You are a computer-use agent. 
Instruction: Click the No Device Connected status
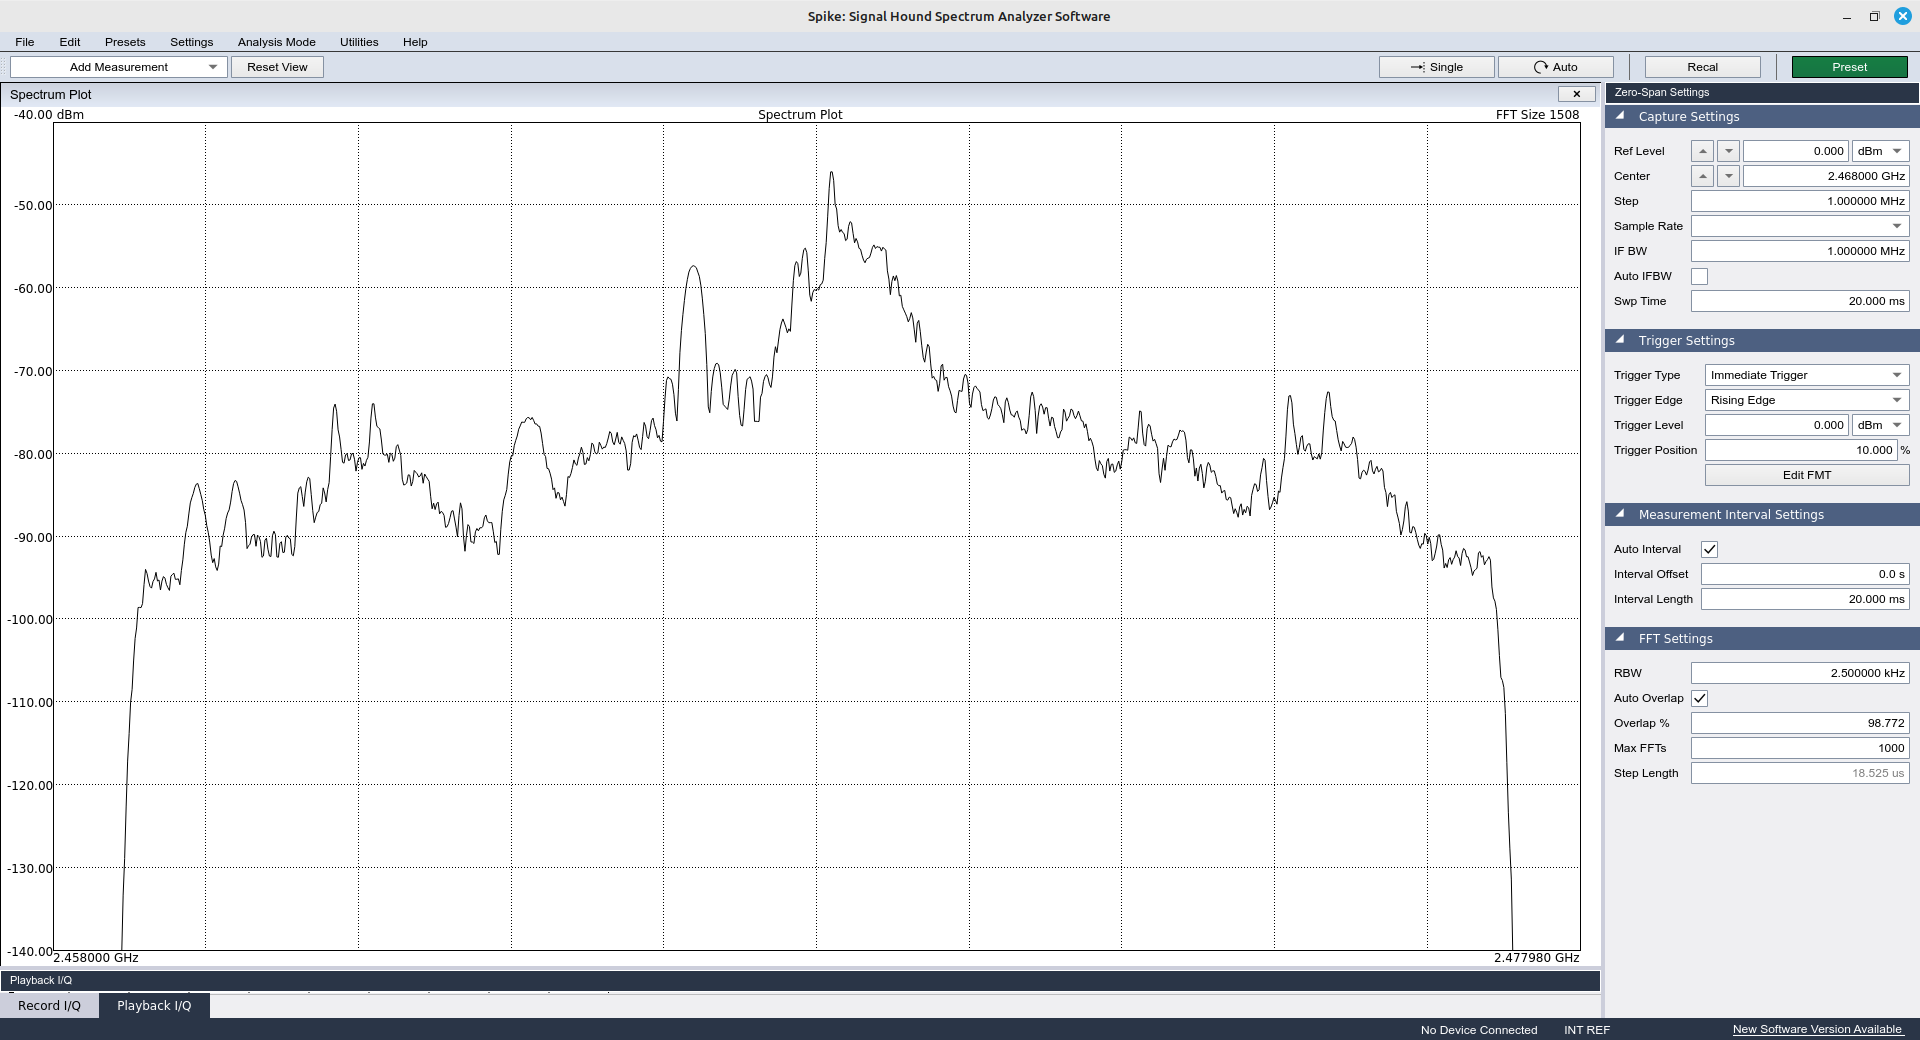1479,1030
